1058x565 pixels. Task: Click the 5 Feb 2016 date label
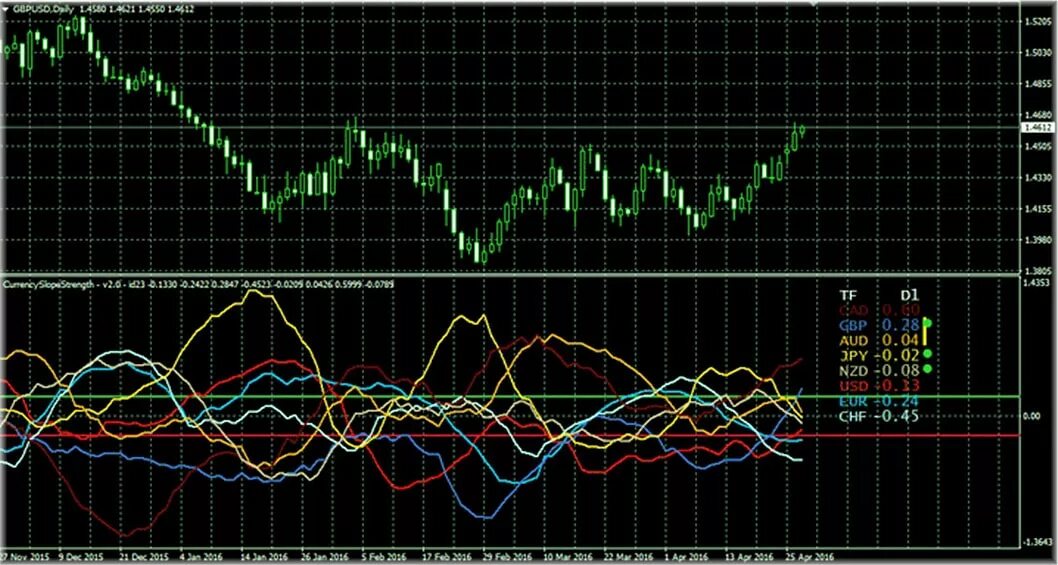[383, 557]
